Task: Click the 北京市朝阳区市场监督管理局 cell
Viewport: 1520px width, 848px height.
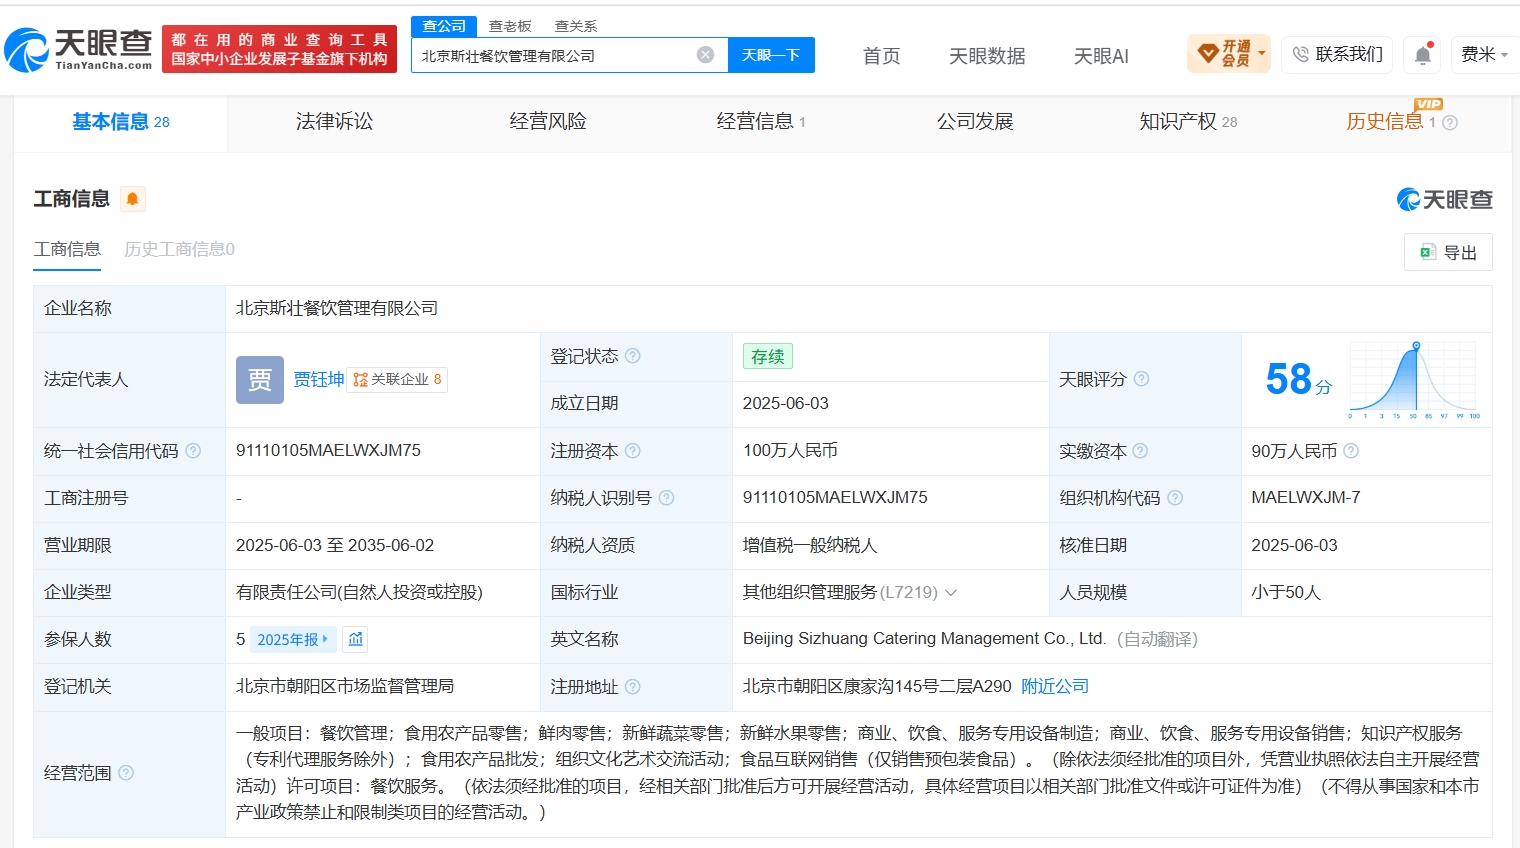Action: [x=345, y=687]
